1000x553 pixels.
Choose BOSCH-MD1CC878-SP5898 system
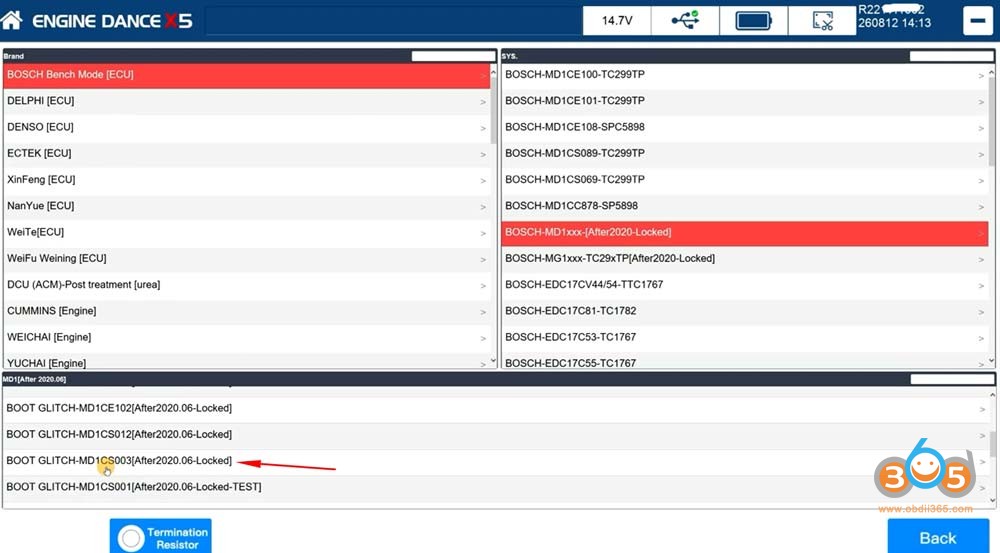coord(744,206)
